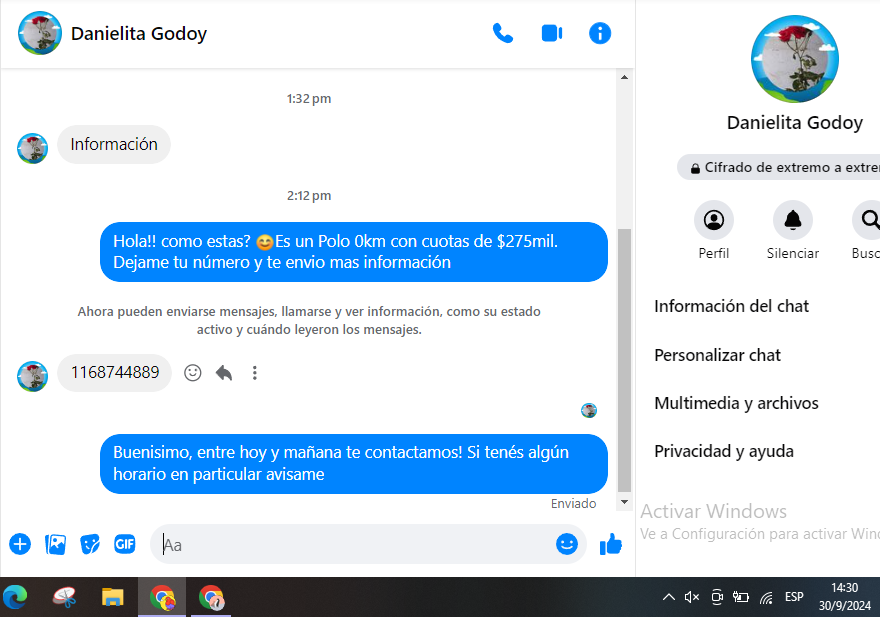880x617 pixels.
Task: Start a voice call with Danielita Godoy
Action: pyautogui.click(x=503, y=33)
